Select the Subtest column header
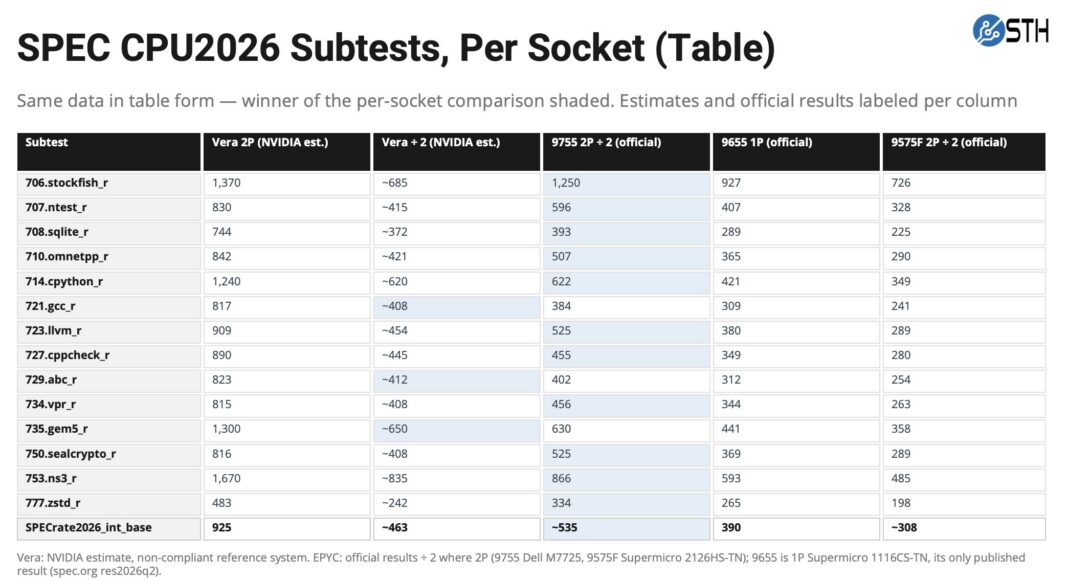 [x=109, y=151]
